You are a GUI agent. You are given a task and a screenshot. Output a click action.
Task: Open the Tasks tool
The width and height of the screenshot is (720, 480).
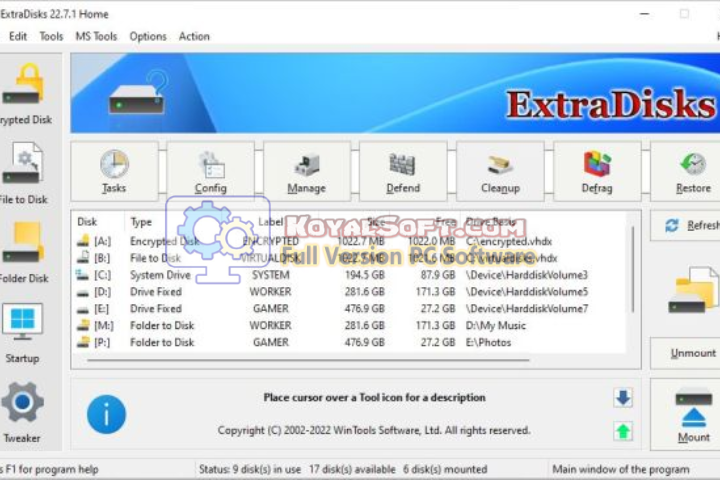click(x=114, y=171)
